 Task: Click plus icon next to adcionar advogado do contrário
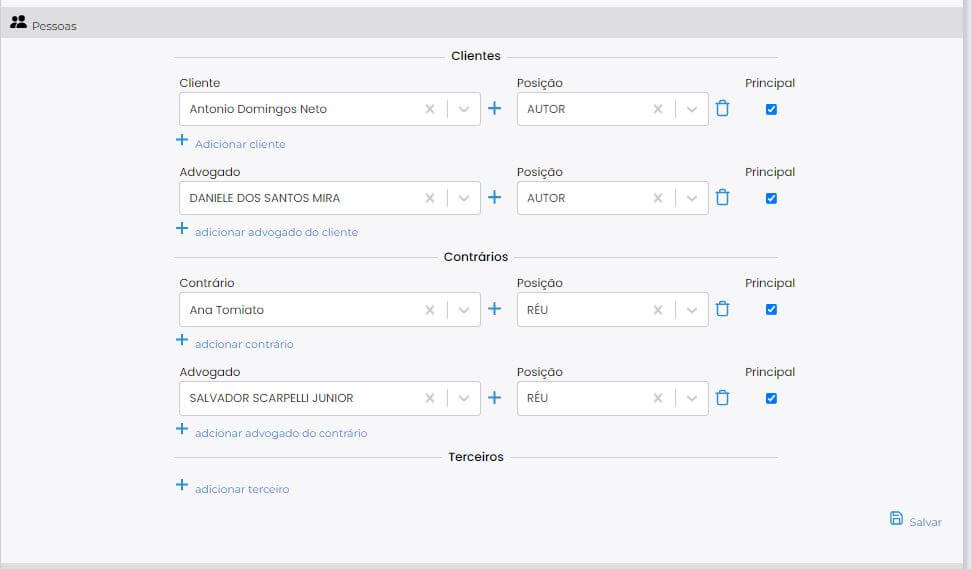[x=182, y=429]
